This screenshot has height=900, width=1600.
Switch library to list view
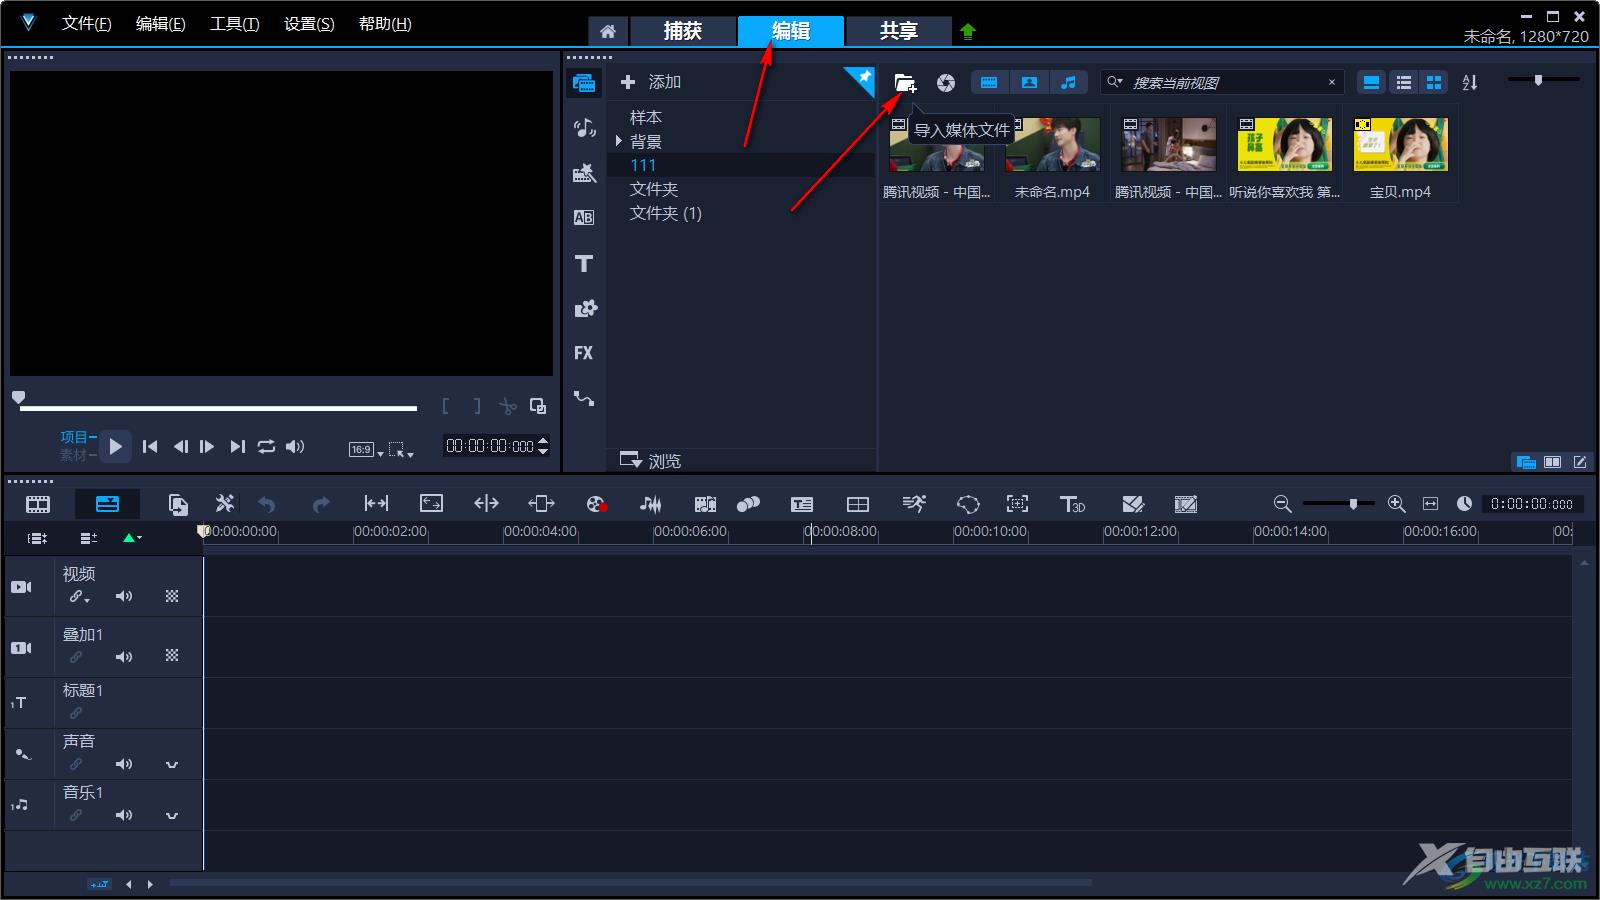[x=1404, y=83]
